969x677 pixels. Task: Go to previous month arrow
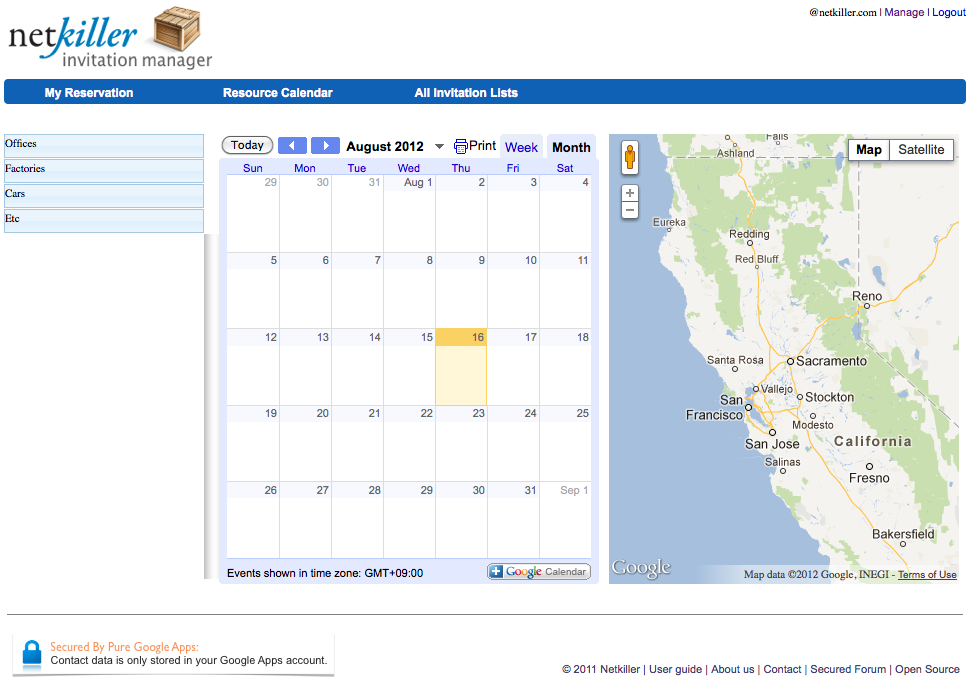(x=292, y=145)
